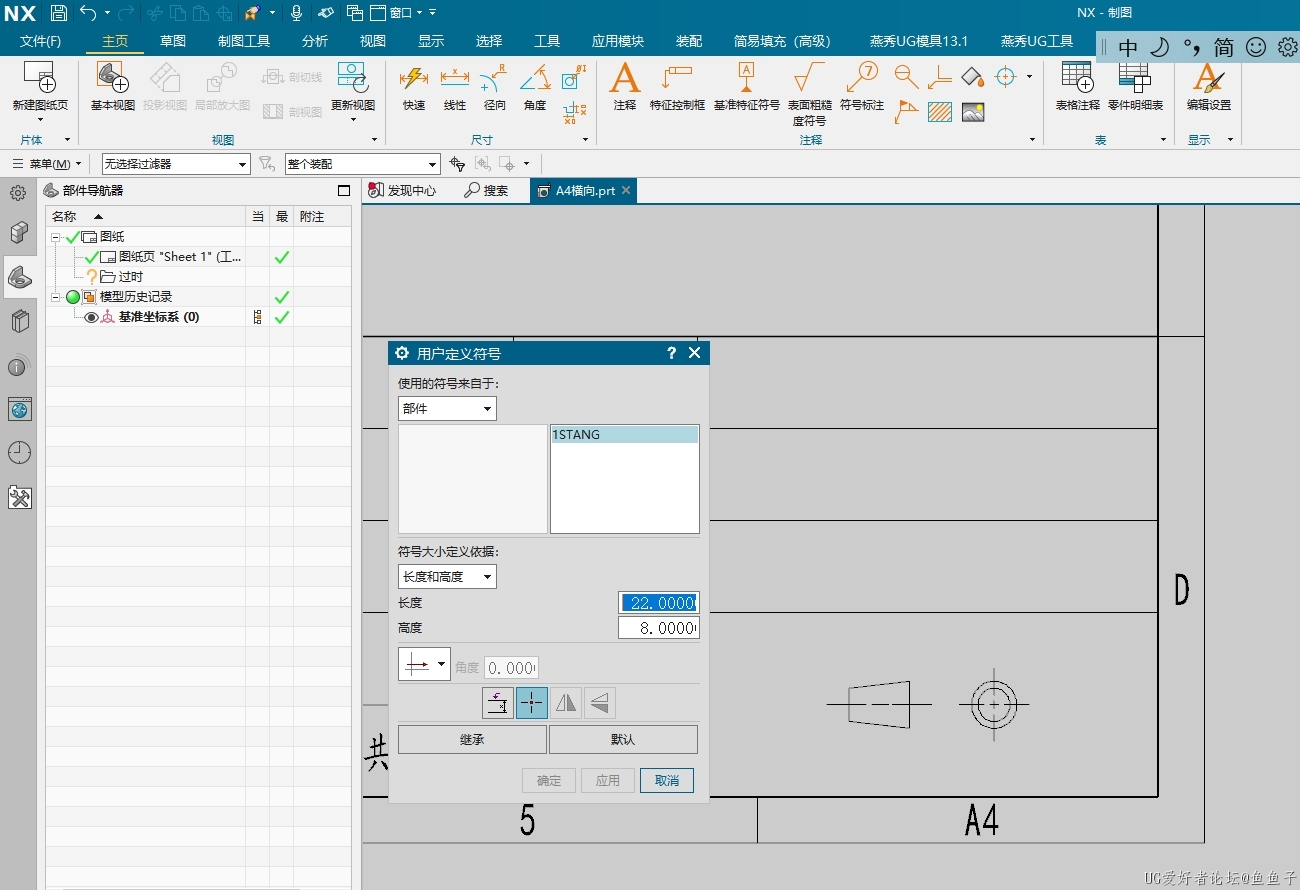This screenshot has width=1300, height=890.
Task: Collapse the 图纸 tree node
Action: tap(56, 237)
